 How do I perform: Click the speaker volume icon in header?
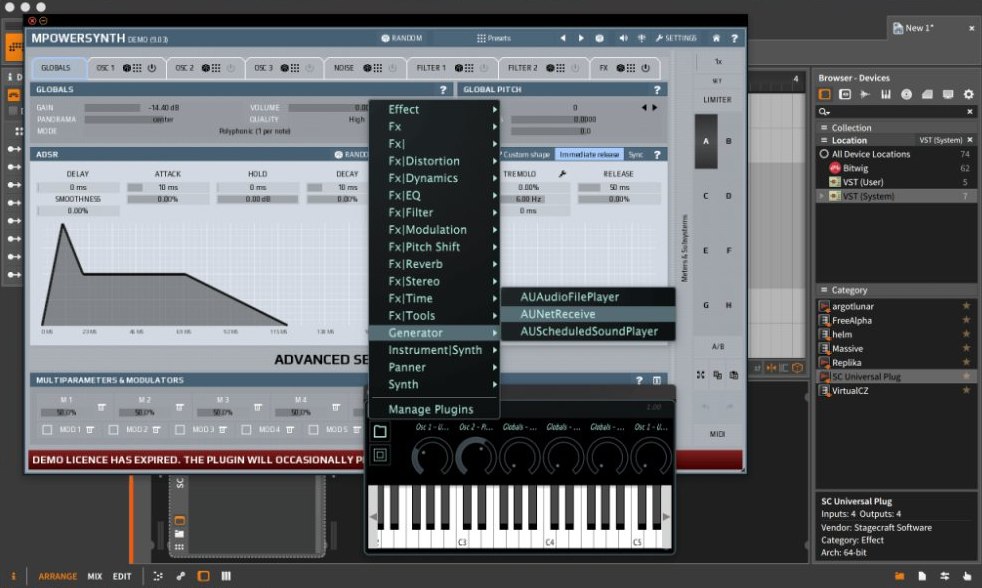(623, 38)
